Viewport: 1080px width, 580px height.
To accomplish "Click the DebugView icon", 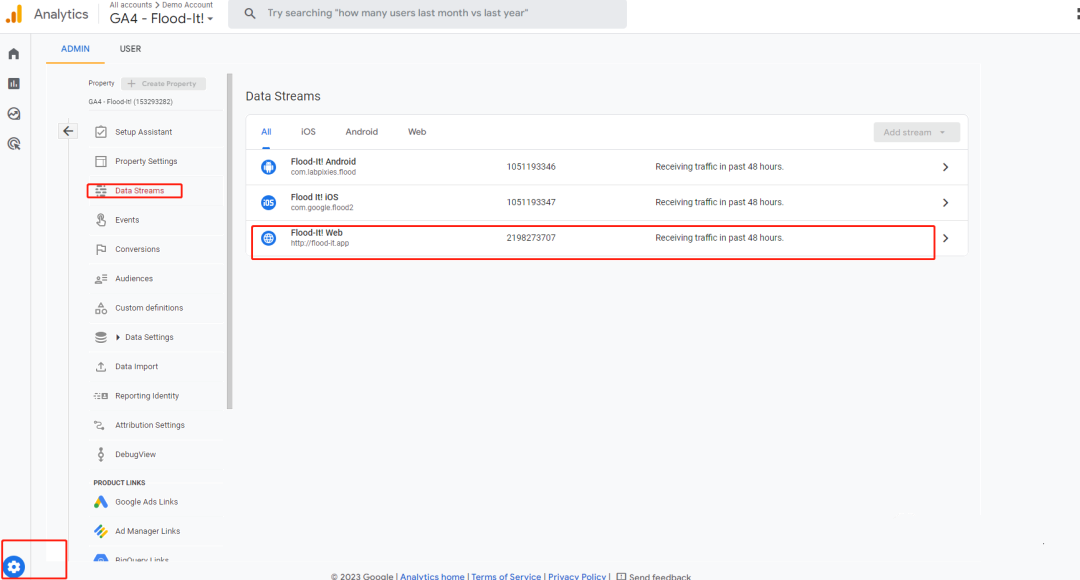I will (101, 455).
